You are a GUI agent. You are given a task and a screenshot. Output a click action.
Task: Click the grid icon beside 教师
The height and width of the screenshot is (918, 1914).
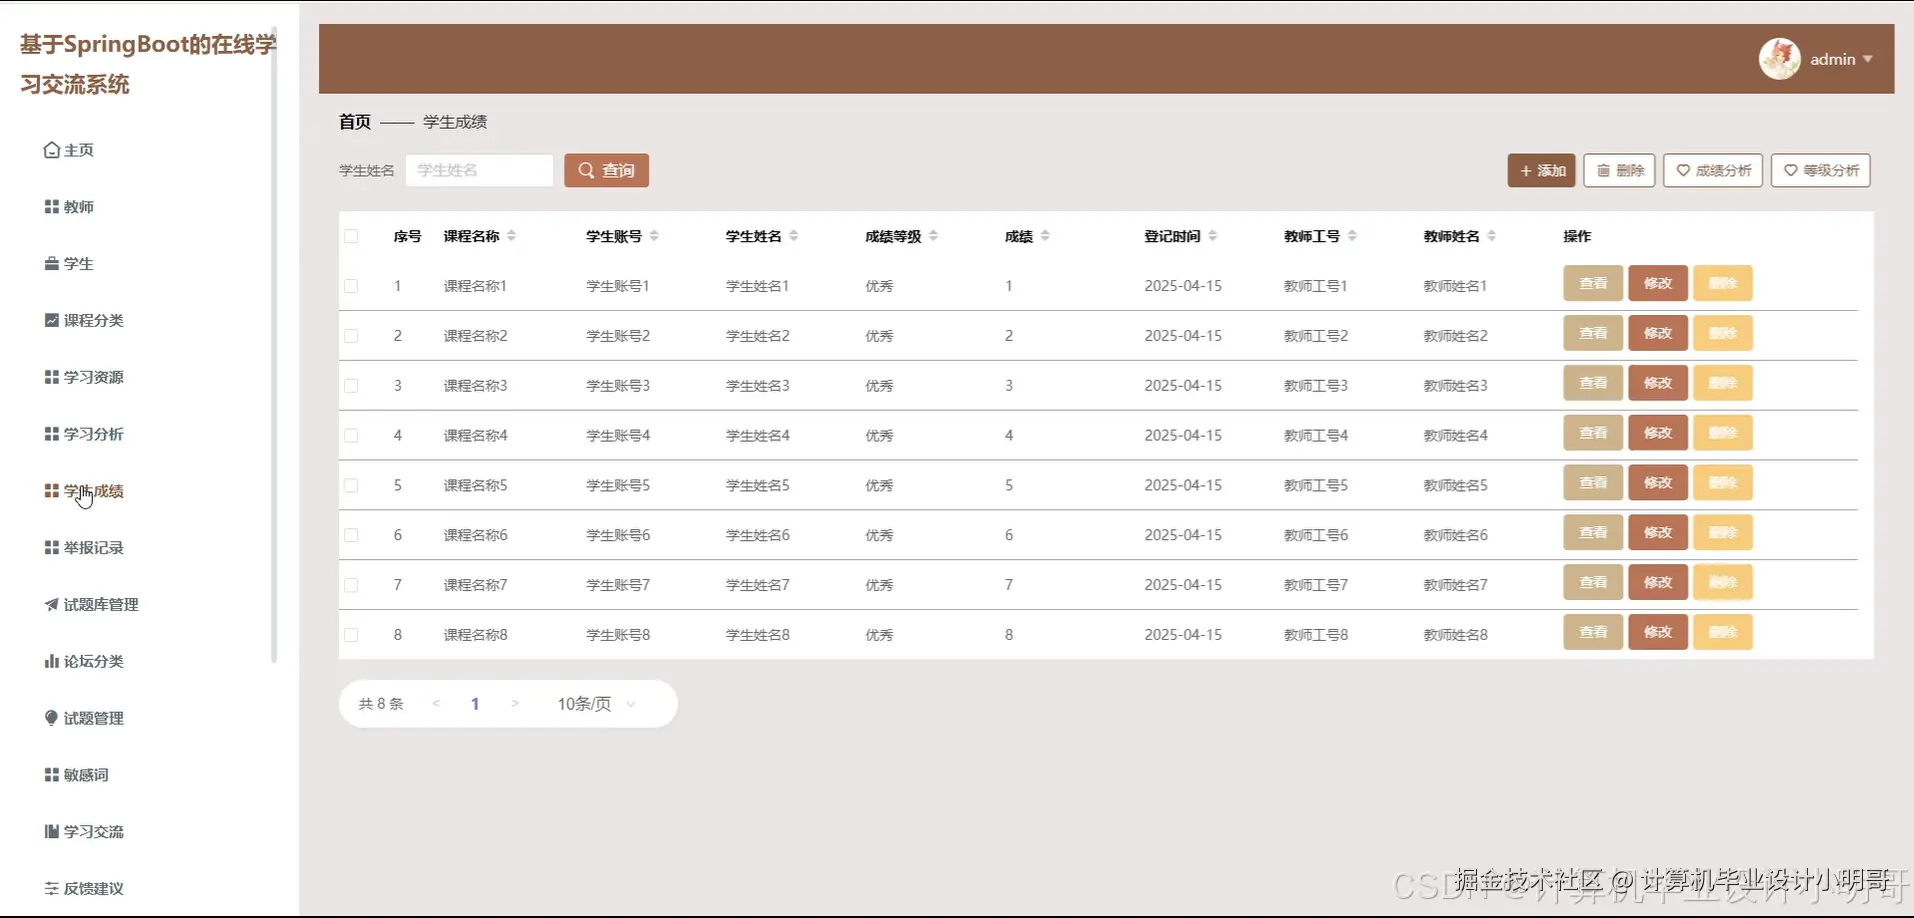(x=51, y=207)
